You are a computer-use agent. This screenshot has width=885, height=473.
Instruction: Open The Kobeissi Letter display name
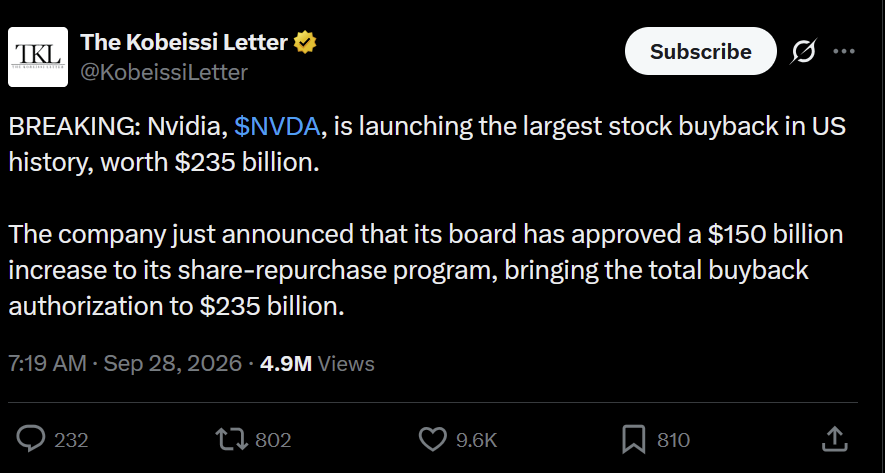(x=184, y=42)
